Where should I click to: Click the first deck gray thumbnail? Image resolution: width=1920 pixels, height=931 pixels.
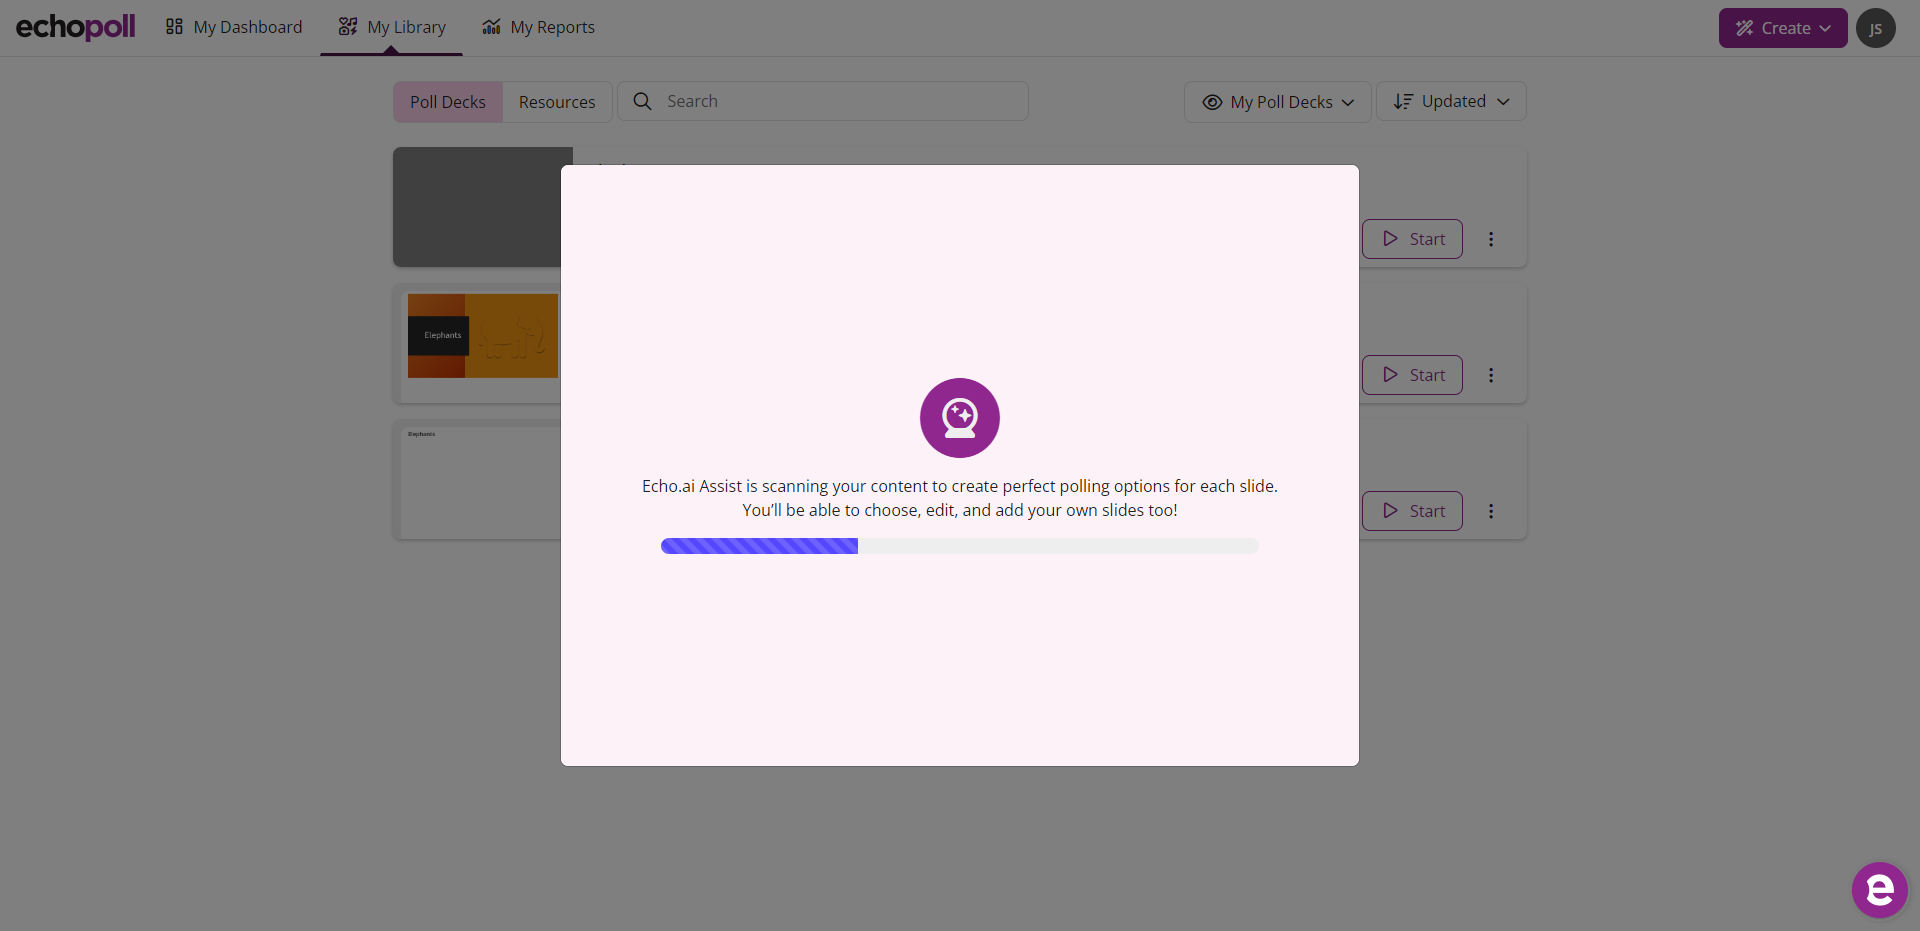(477, 207)
